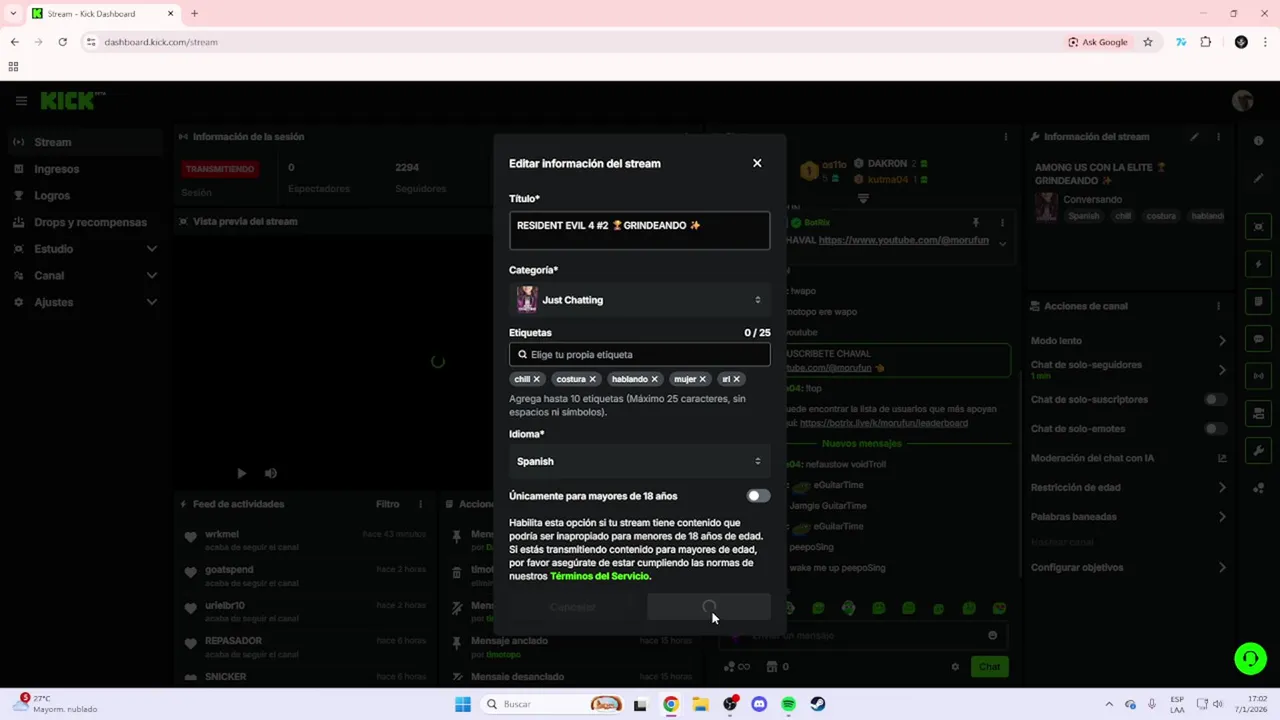Click the chat bubble icon in right rail

1259,339
